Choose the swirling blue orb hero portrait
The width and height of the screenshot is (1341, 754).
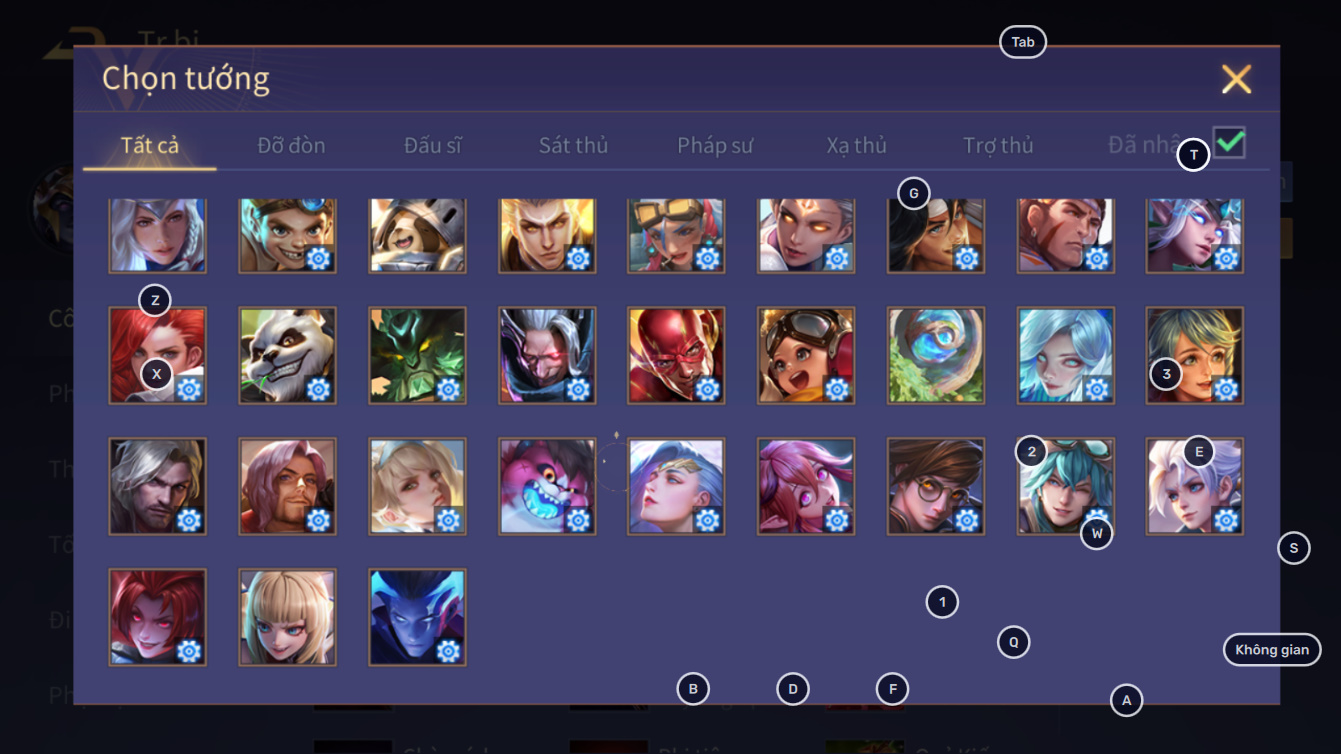click(936, 355)
